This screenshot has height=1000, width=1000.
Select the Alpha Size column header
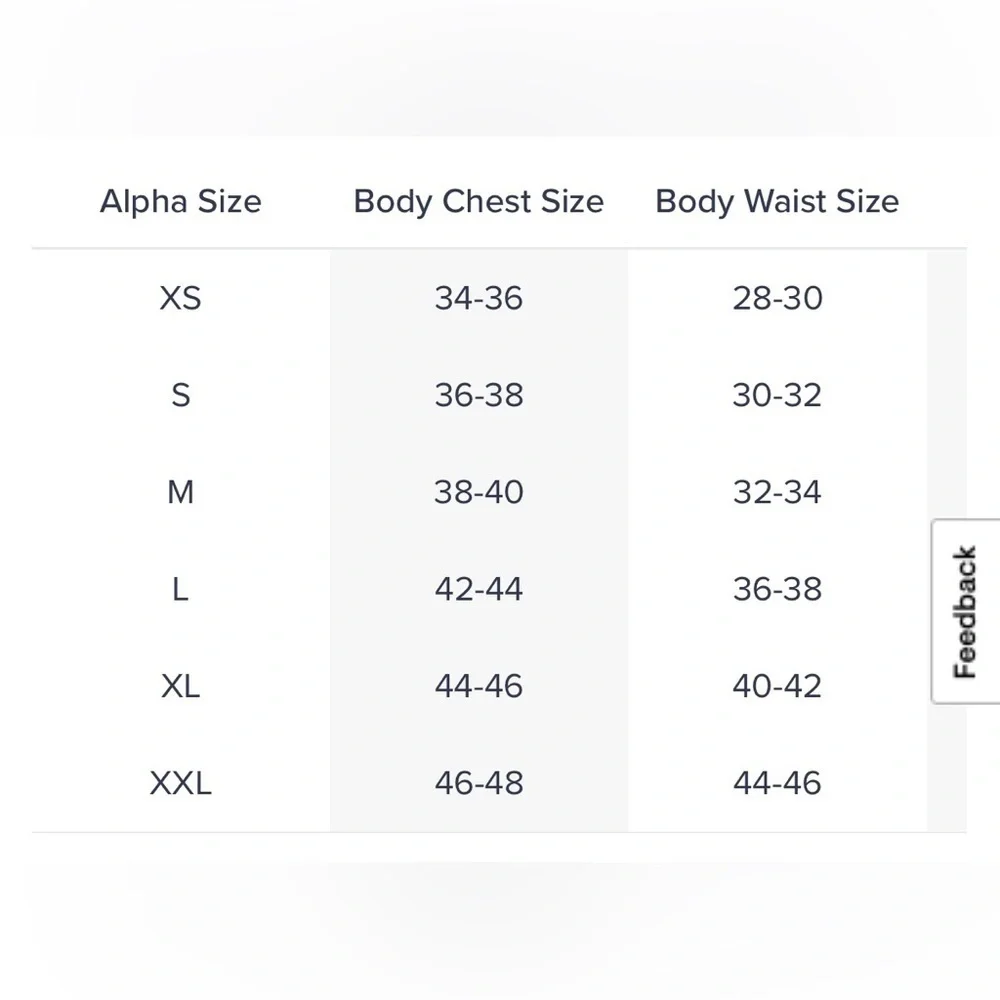[x=180, y=202]
